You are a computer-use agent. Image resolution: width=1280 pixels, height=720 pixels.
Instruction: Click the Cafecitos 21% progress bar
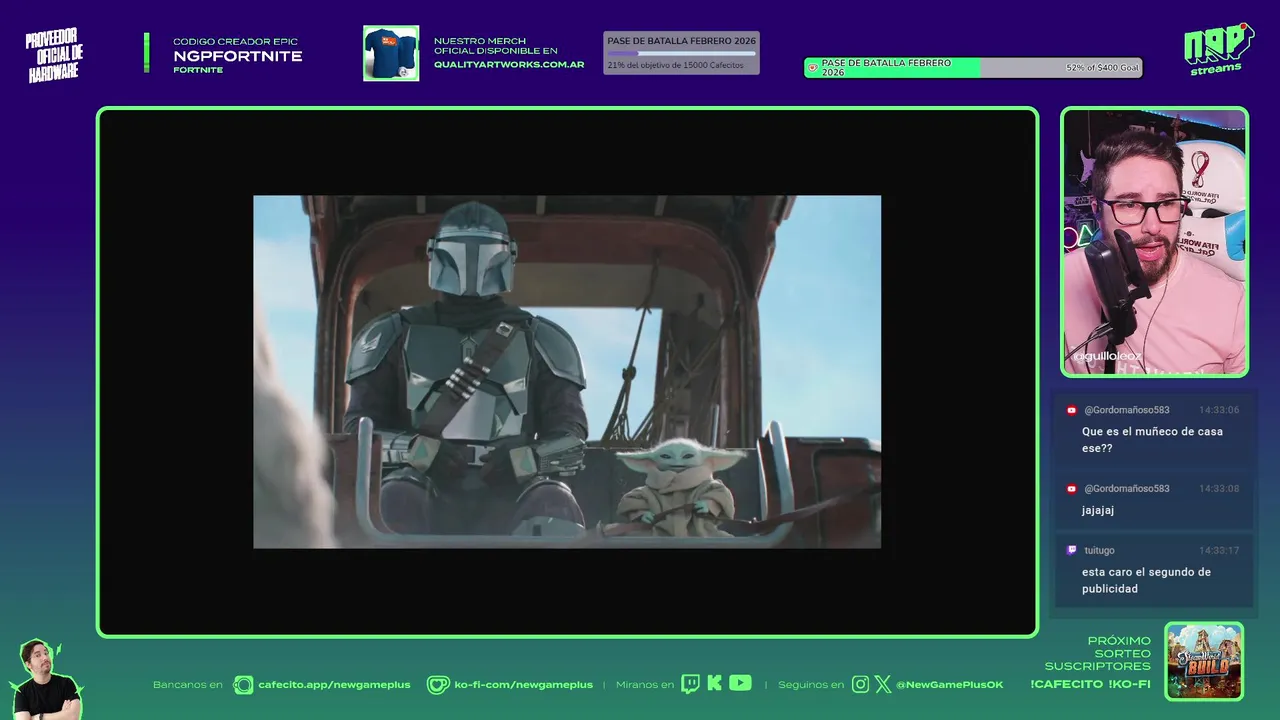(x=681, y=53)
